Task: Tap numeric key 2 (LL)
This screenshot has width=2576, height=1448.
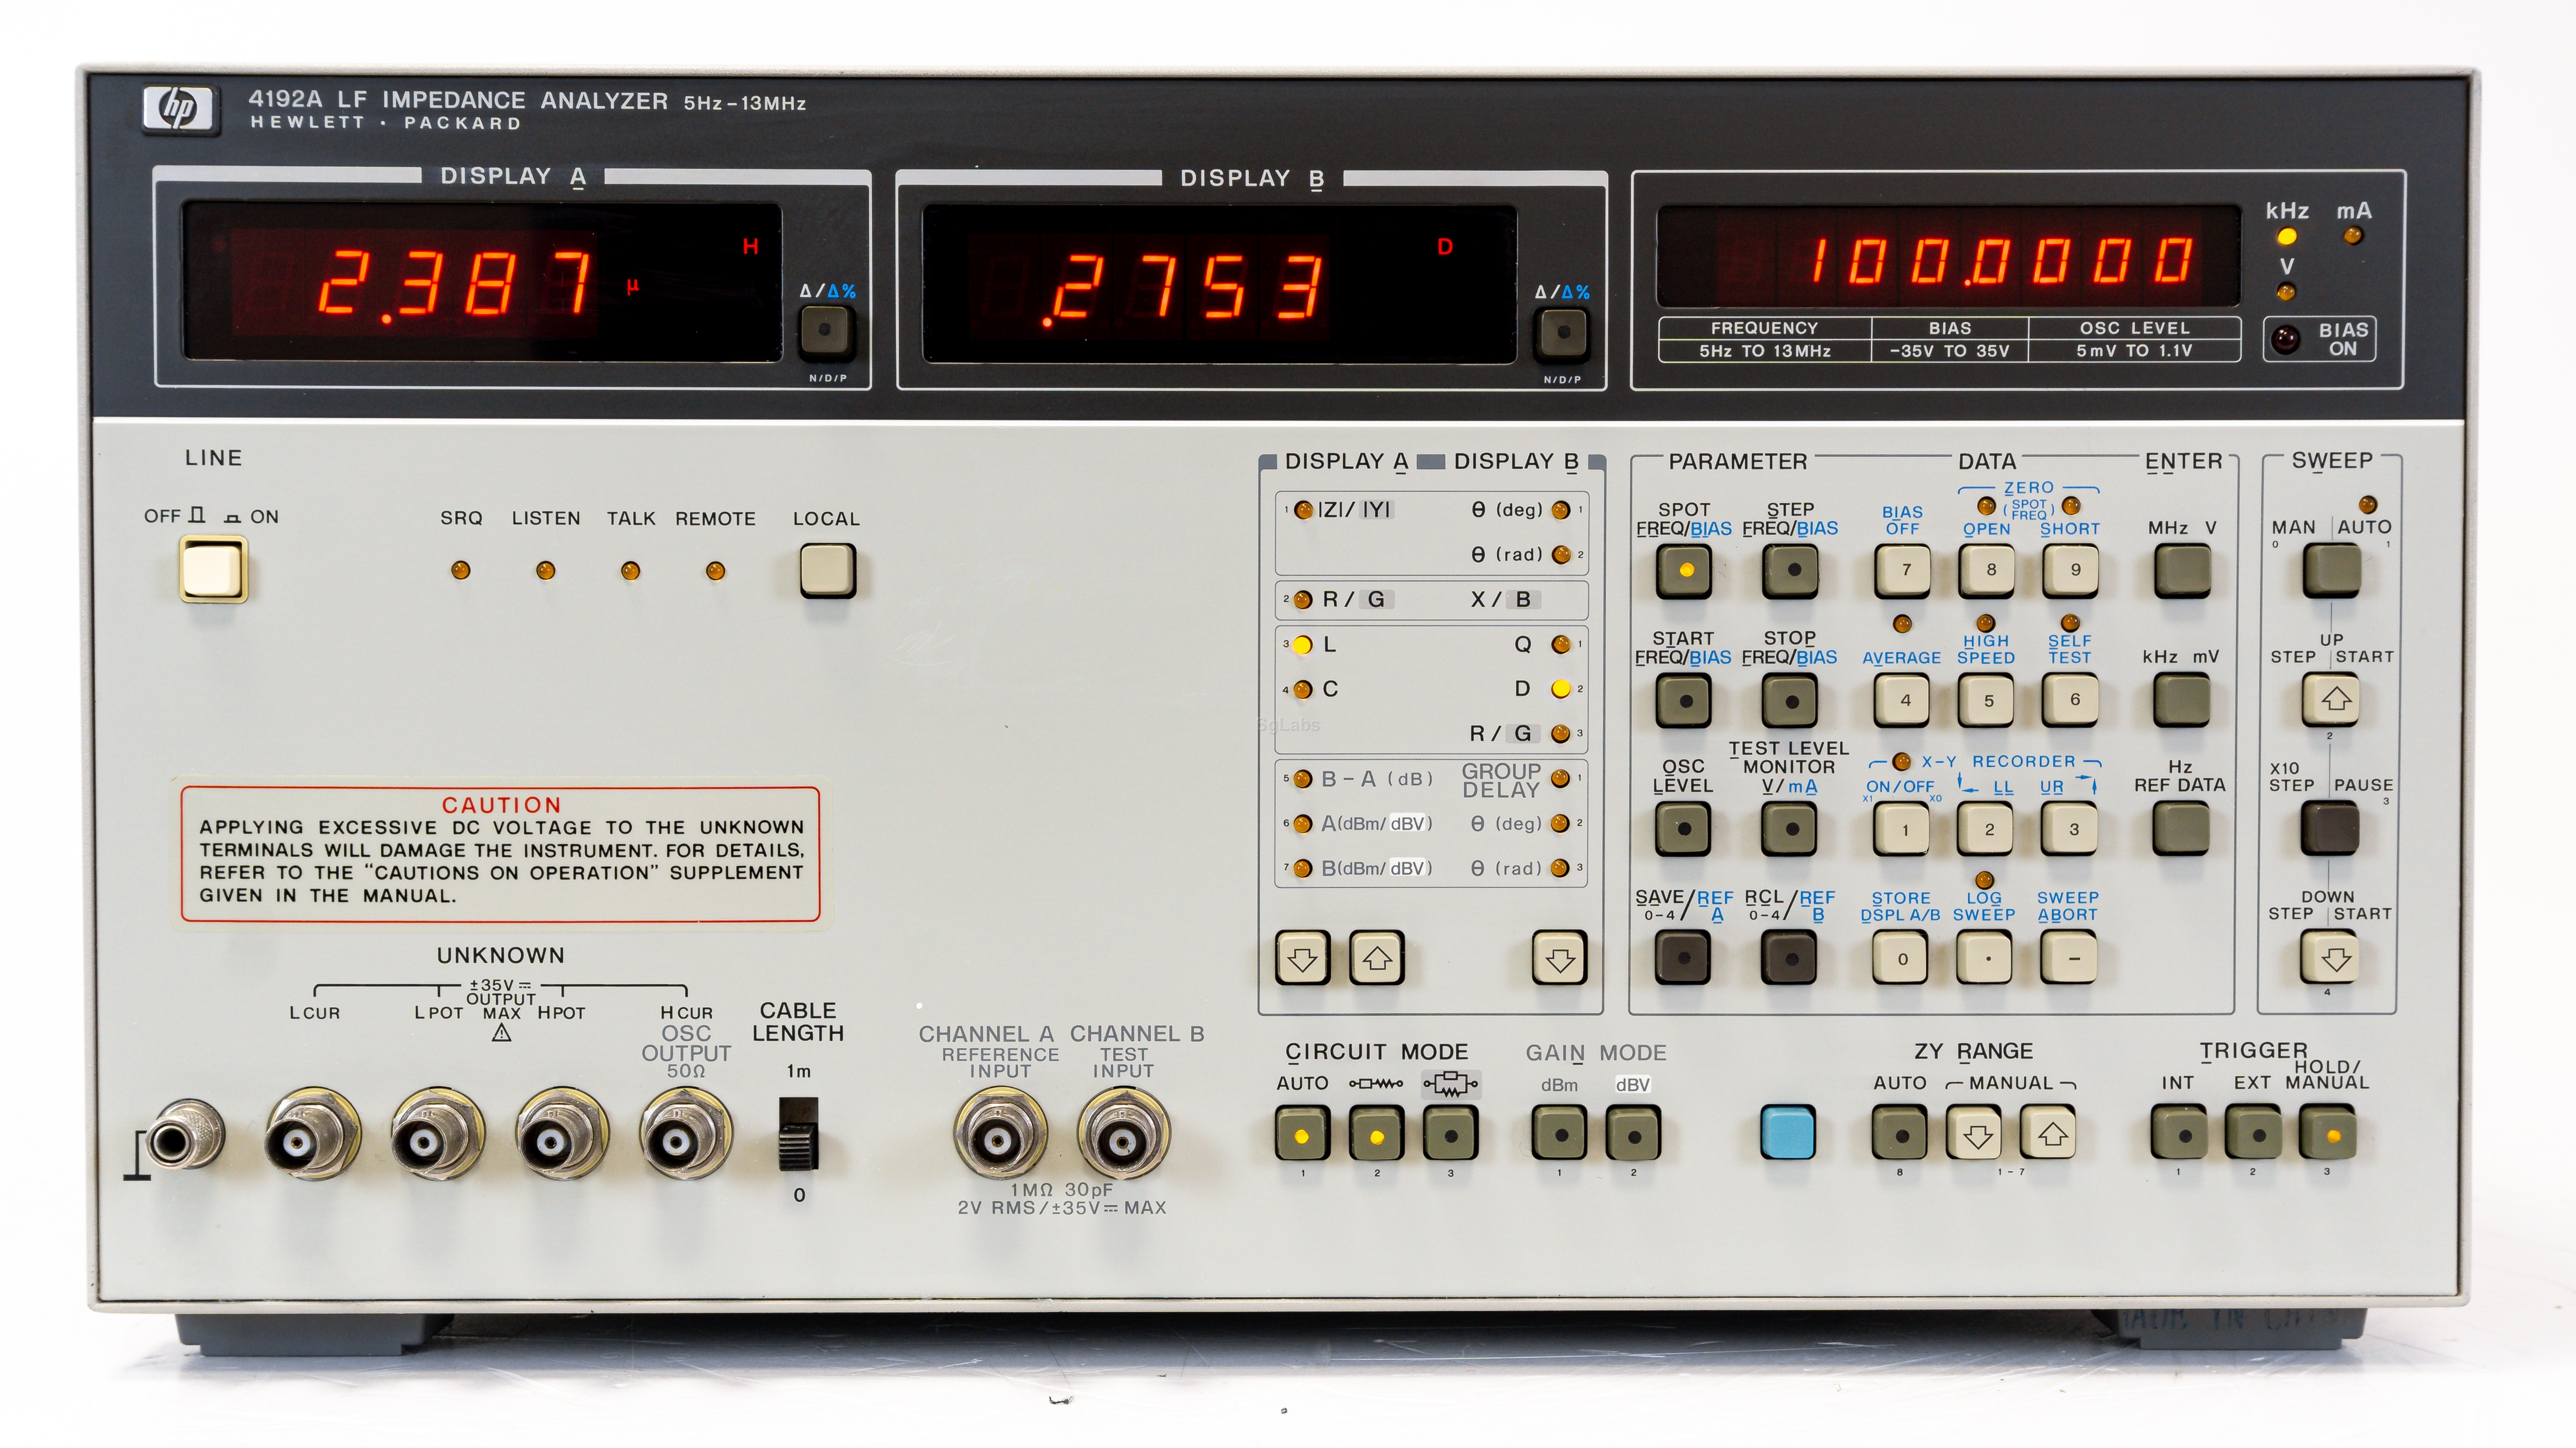Action: click(x=1986, y=828)
